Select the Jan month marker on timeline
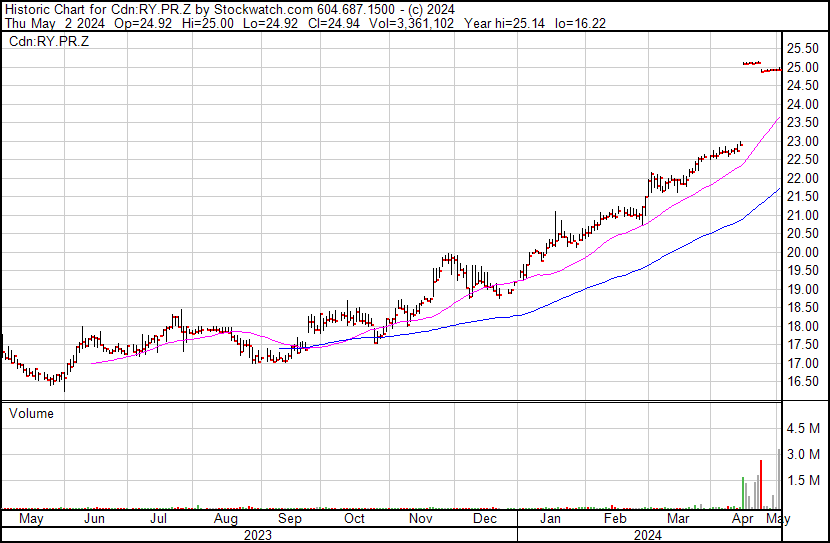 pyautogui.click(x=550, y=519)
